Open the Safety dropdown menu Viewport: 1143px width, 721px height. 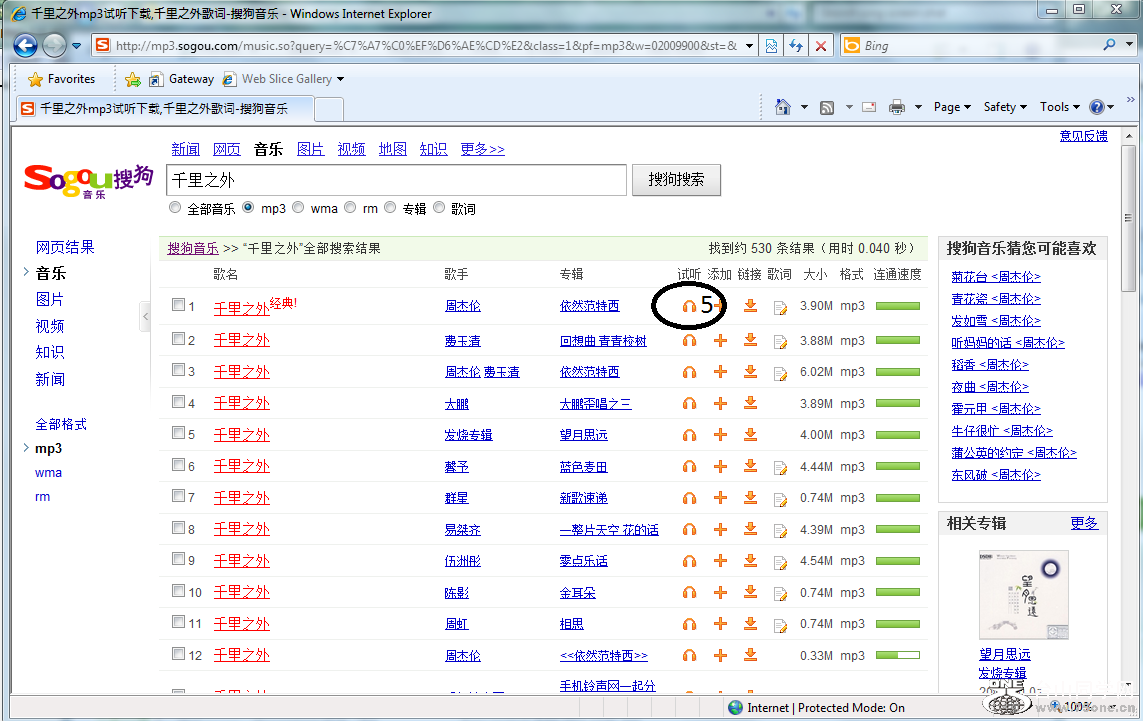tap(1005, 107)
